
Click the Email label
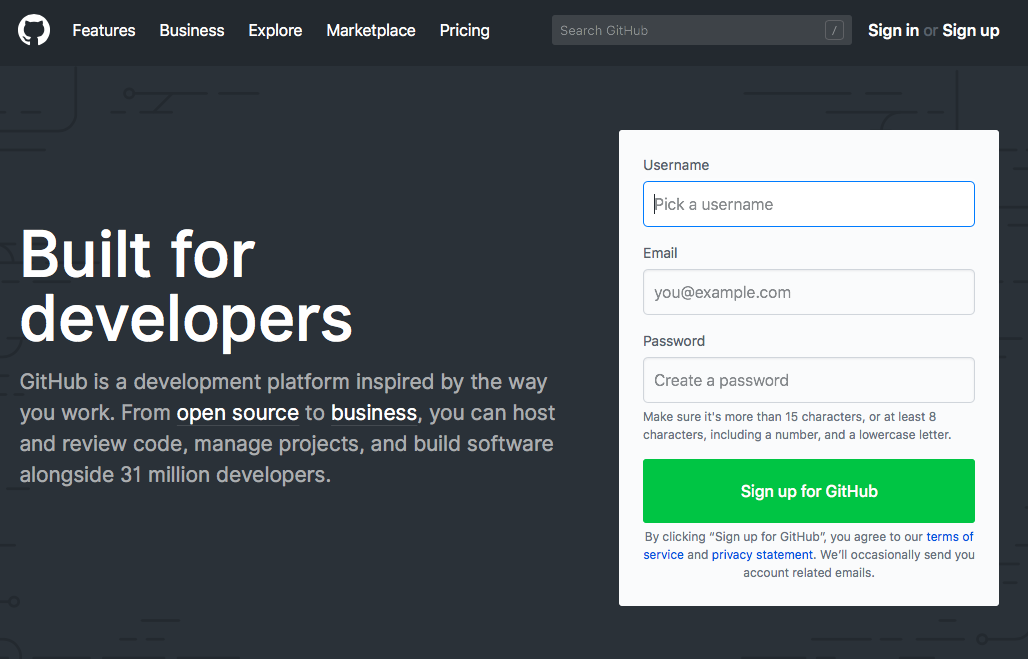pyautogui.click(x=660, y=253)
